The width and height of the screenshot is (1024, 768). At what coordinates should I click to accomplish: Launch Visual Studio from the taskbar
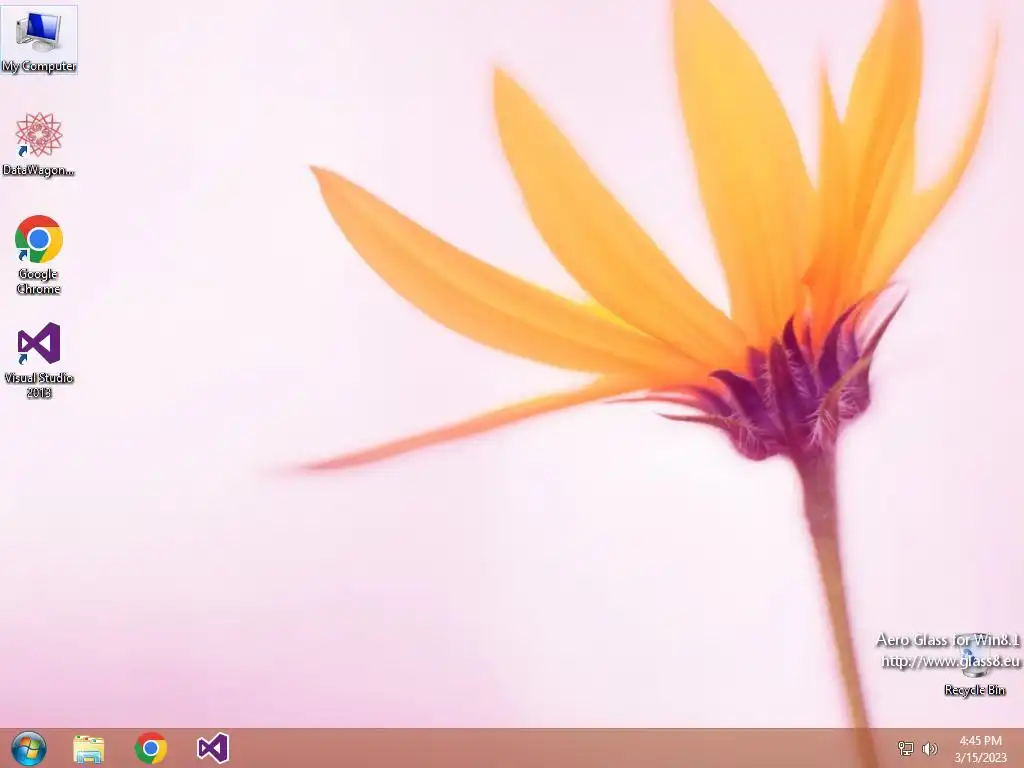(213, 748)
